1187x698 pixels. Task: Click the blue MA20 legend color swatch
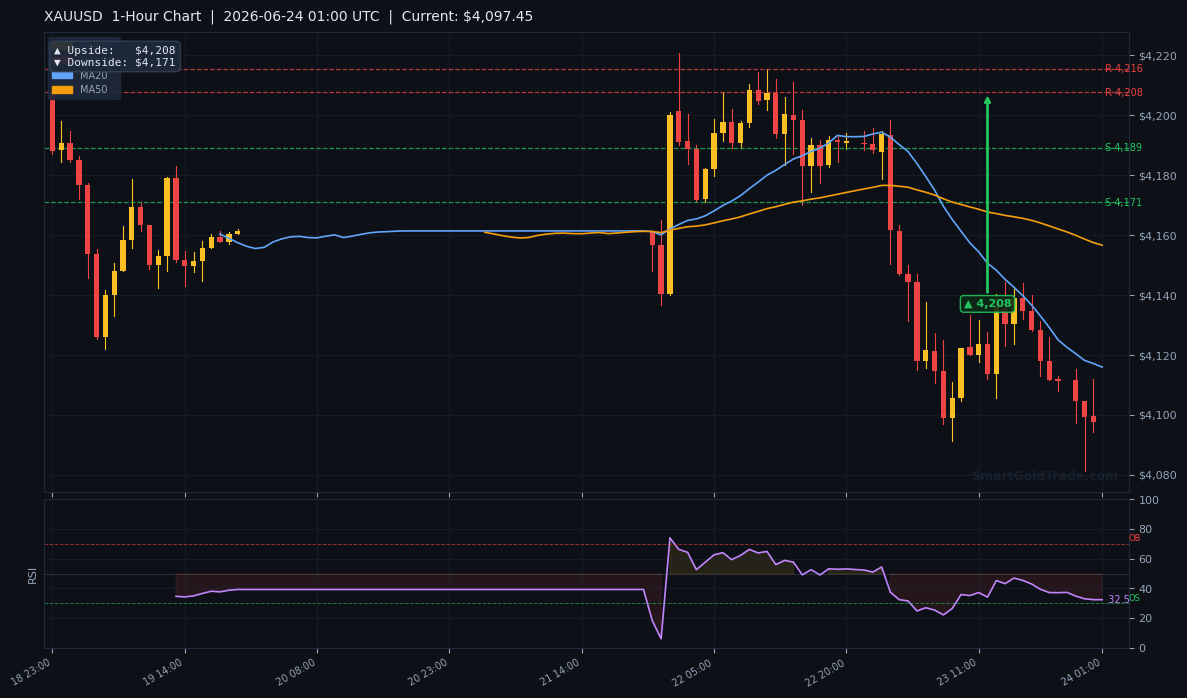tap(62, 76)
